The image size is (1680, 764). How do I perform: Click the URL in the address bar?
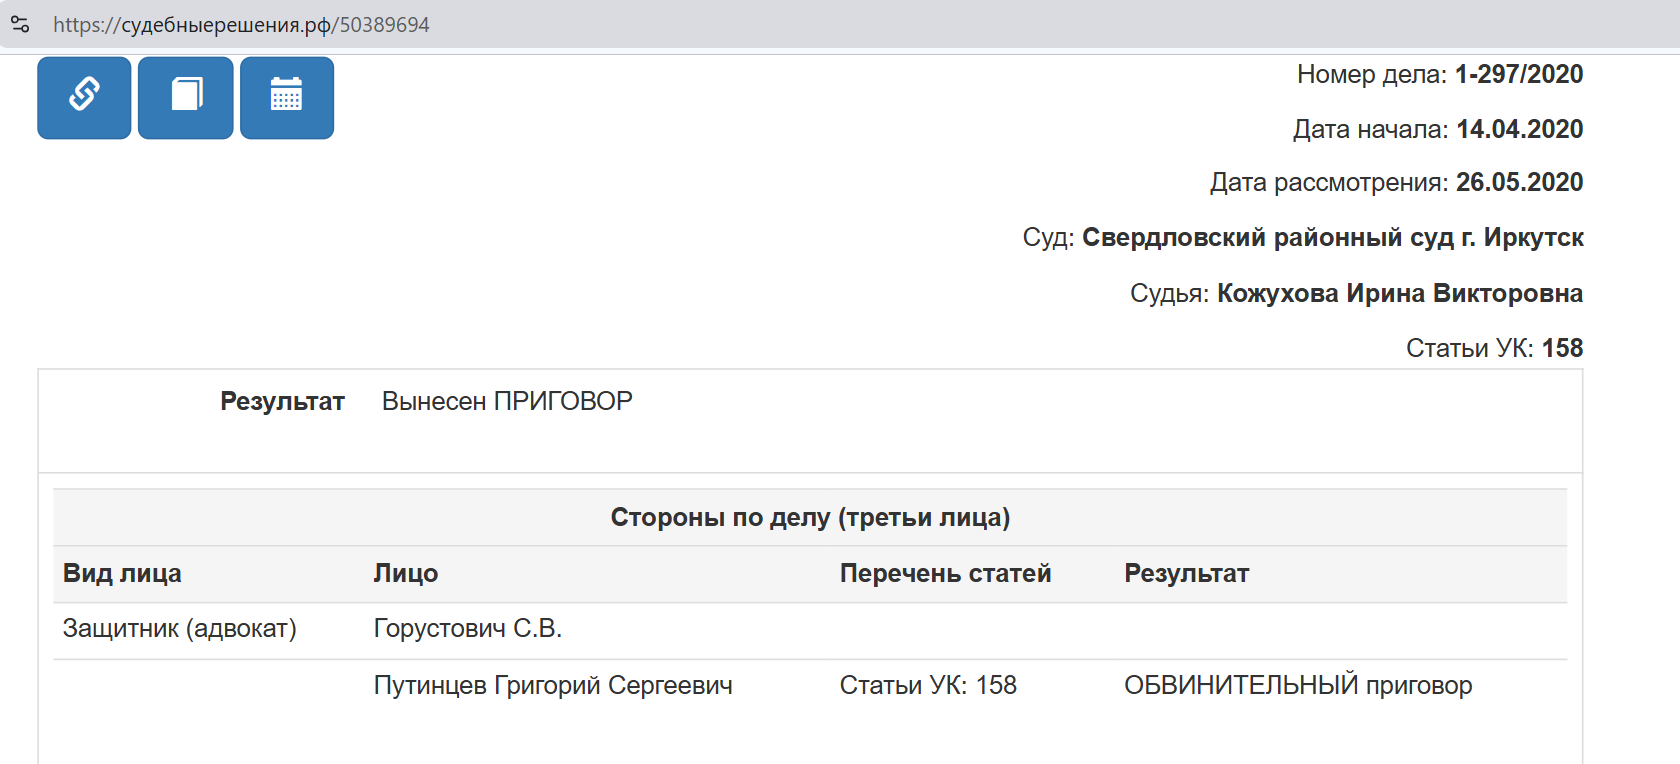tap(241, 25)
